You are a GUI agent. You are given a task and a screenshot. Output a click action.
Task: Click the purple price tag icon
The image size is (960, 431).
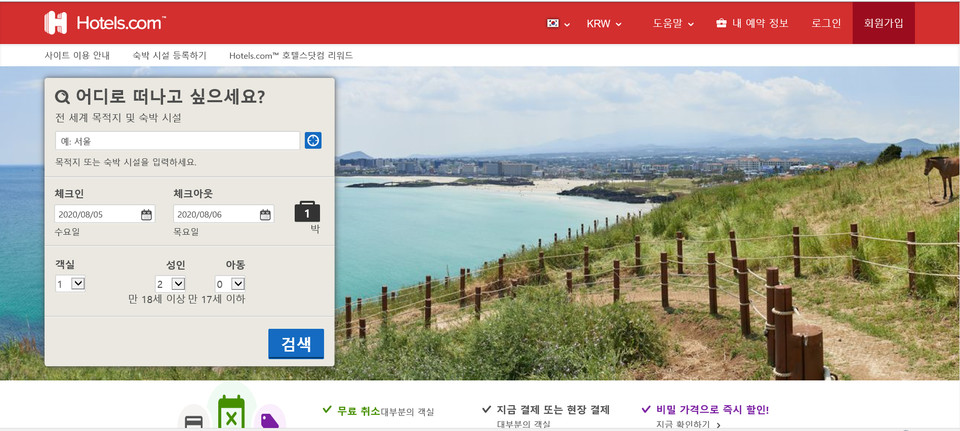[x=269, y=420]
